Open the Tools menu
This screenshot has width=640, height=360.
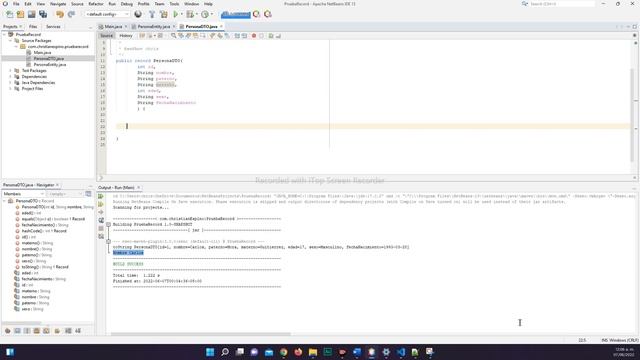coord(174,4)
